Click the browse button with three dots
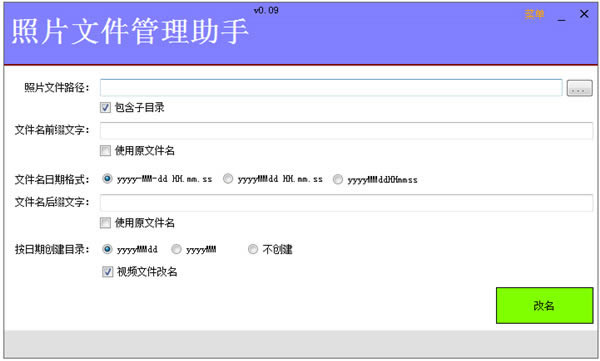Image resolution: width=600 pixels, height=361 pixels. 579,88
